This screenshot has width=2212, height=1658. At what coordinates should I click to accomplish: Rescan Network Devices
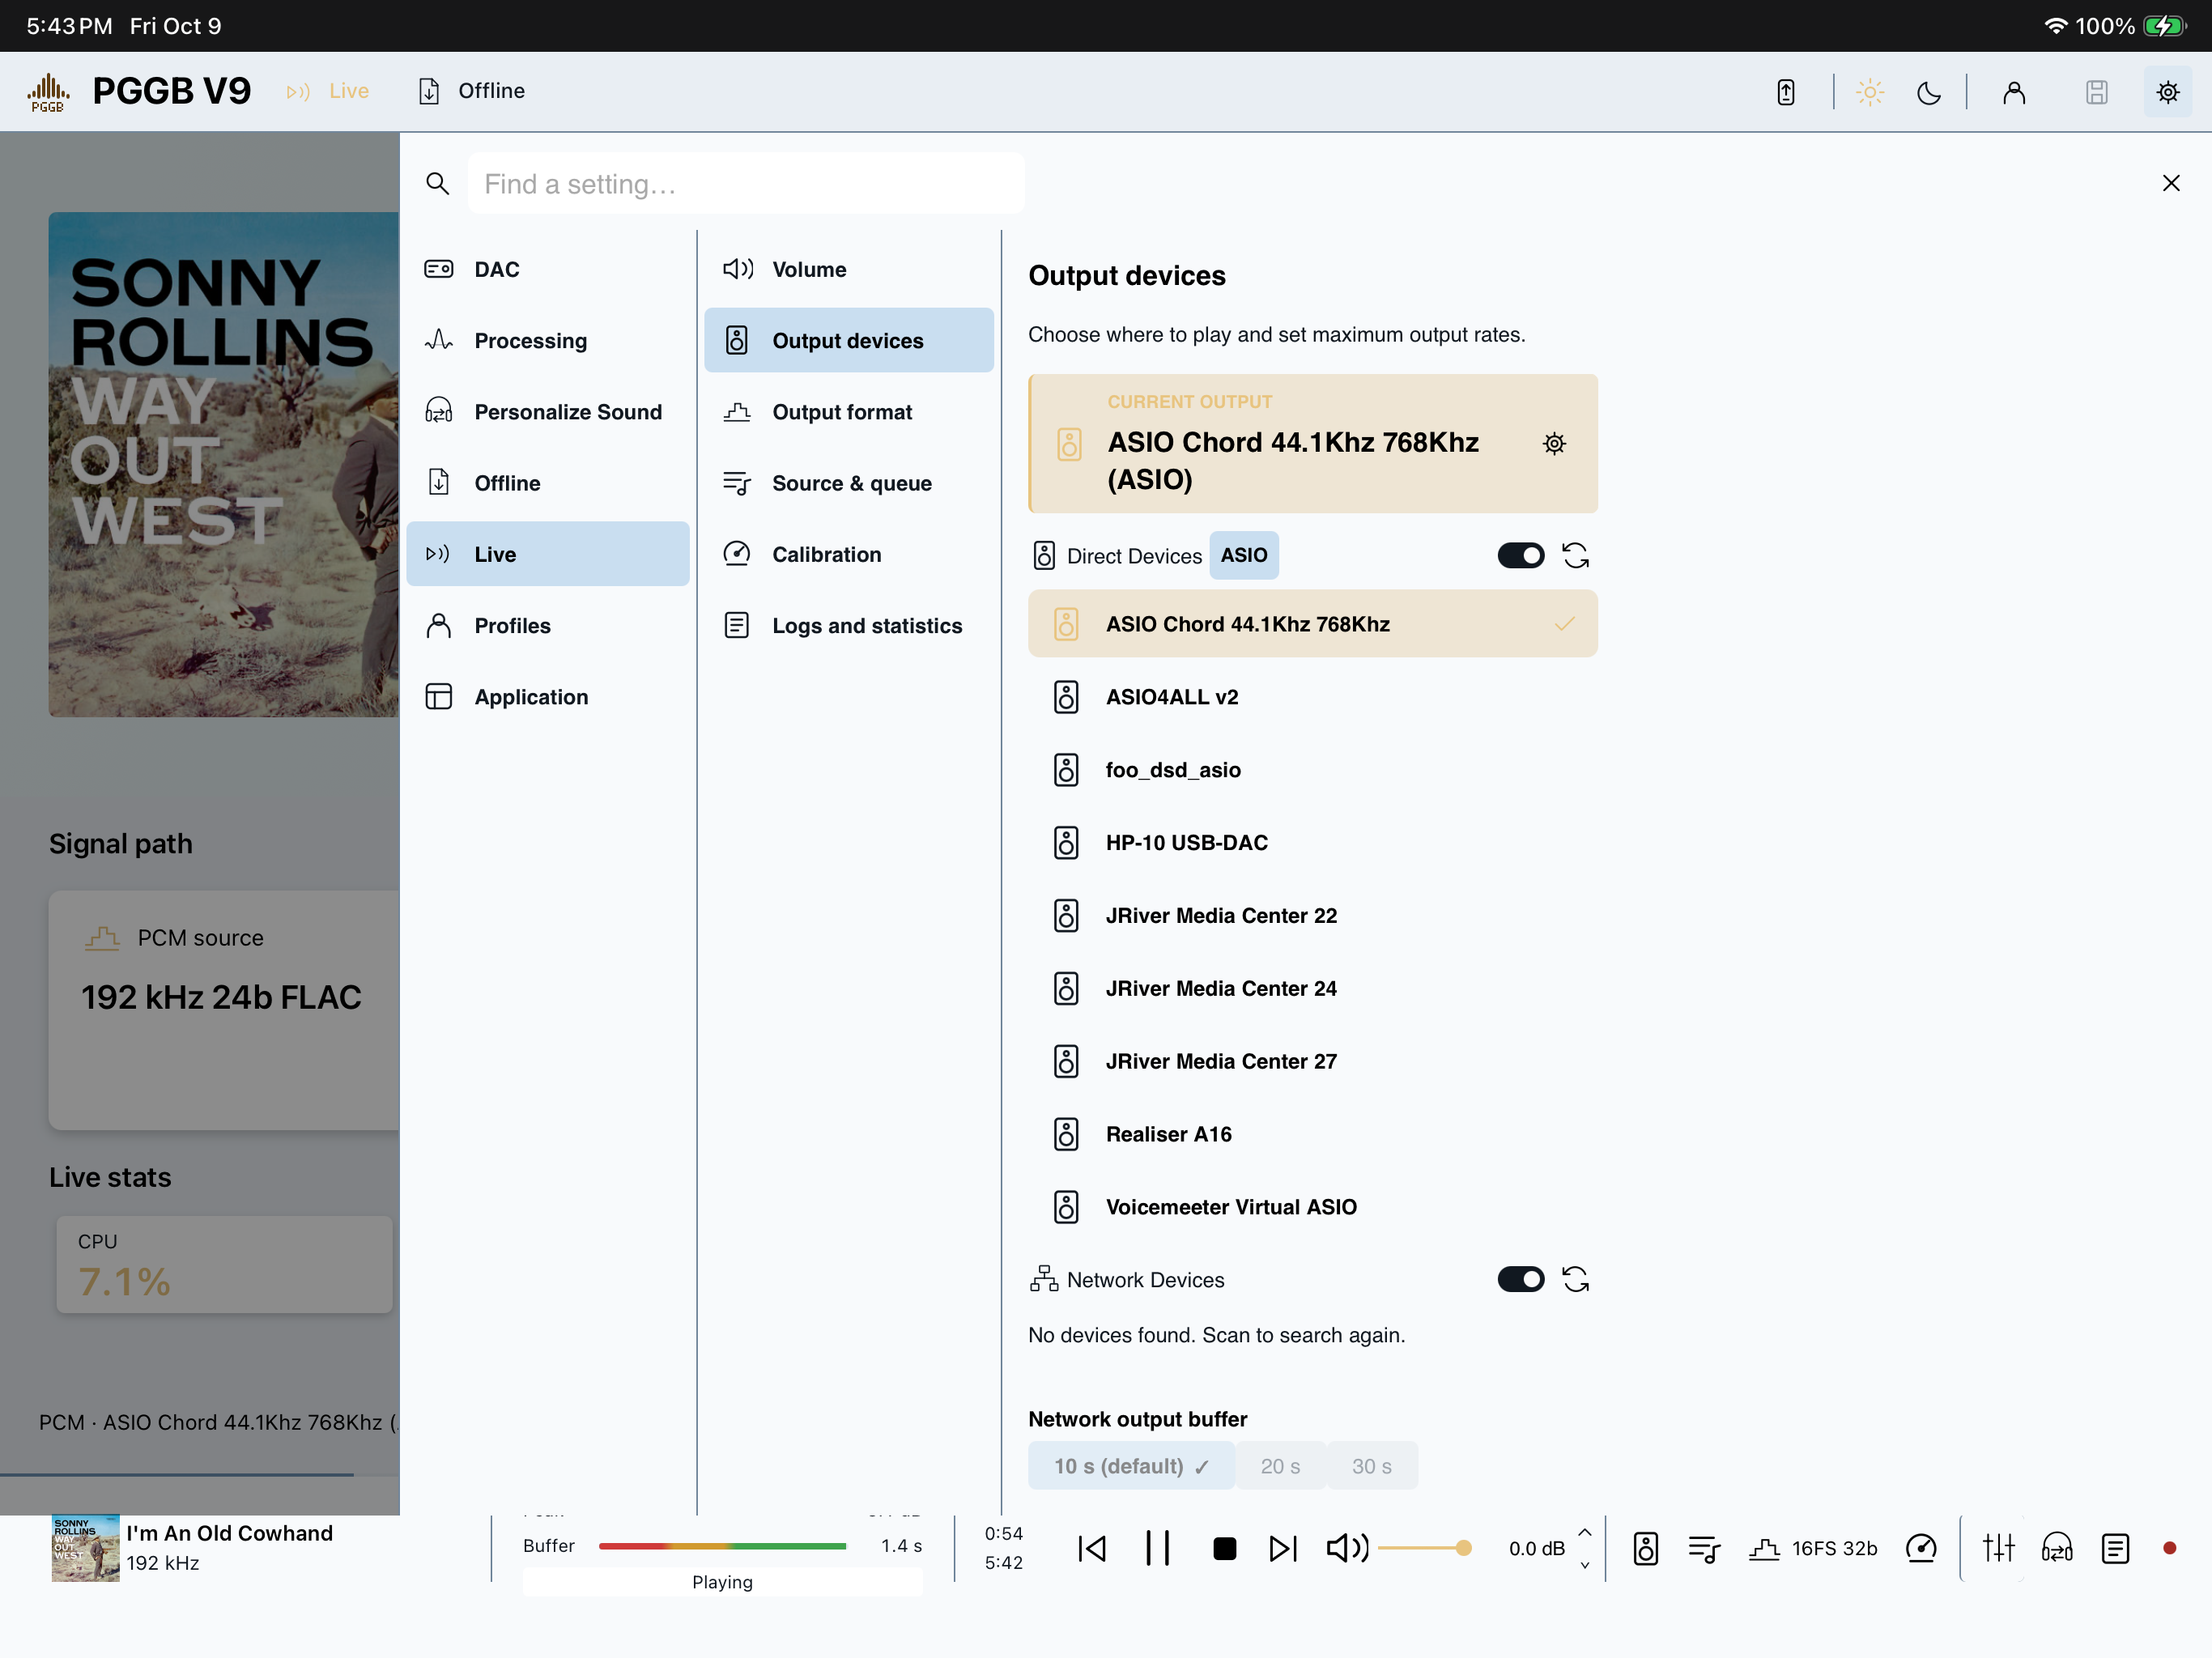[1576, 1280]
